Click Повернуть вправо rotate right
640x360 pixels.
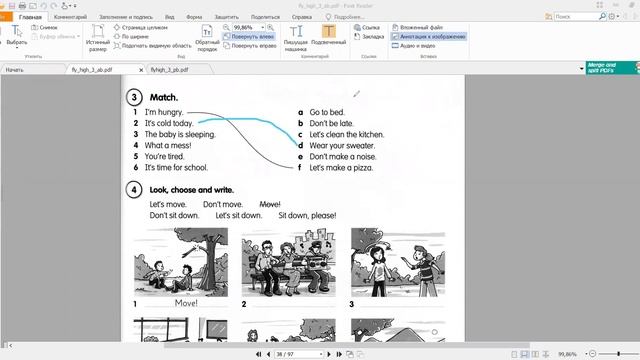[250, 46]
